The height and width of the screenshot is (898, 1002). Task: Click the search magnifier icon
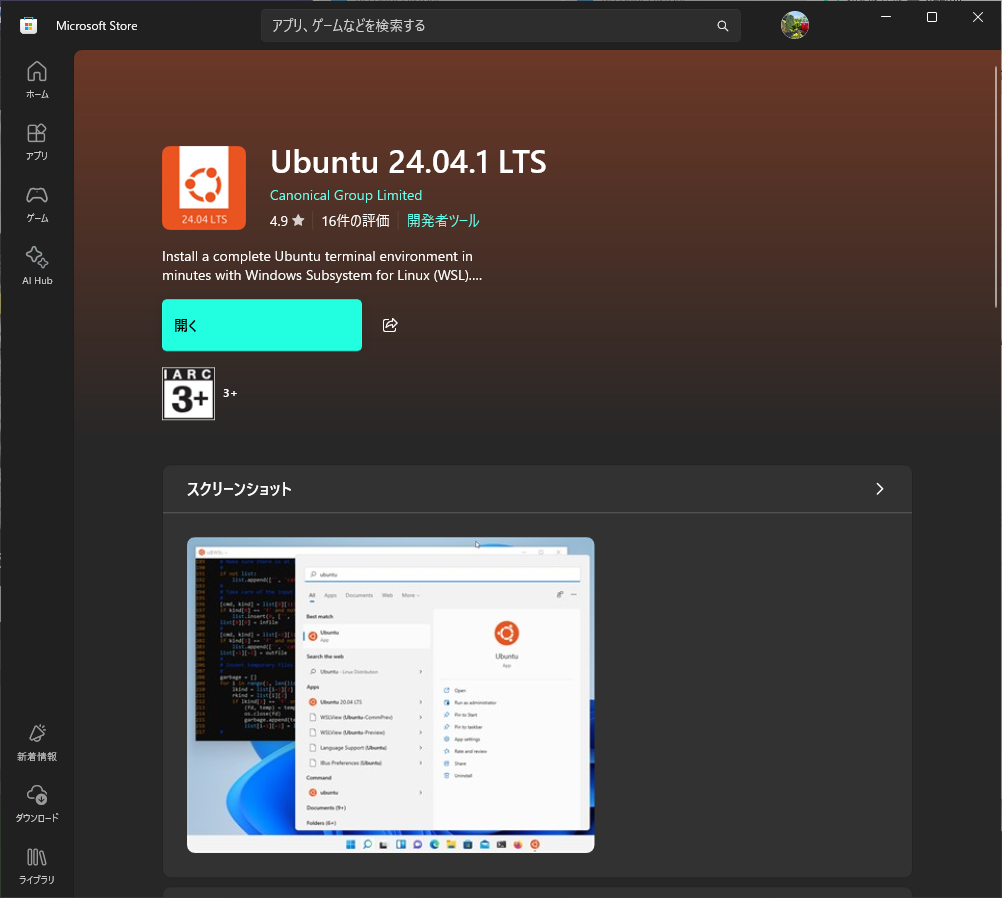point(723,26)
